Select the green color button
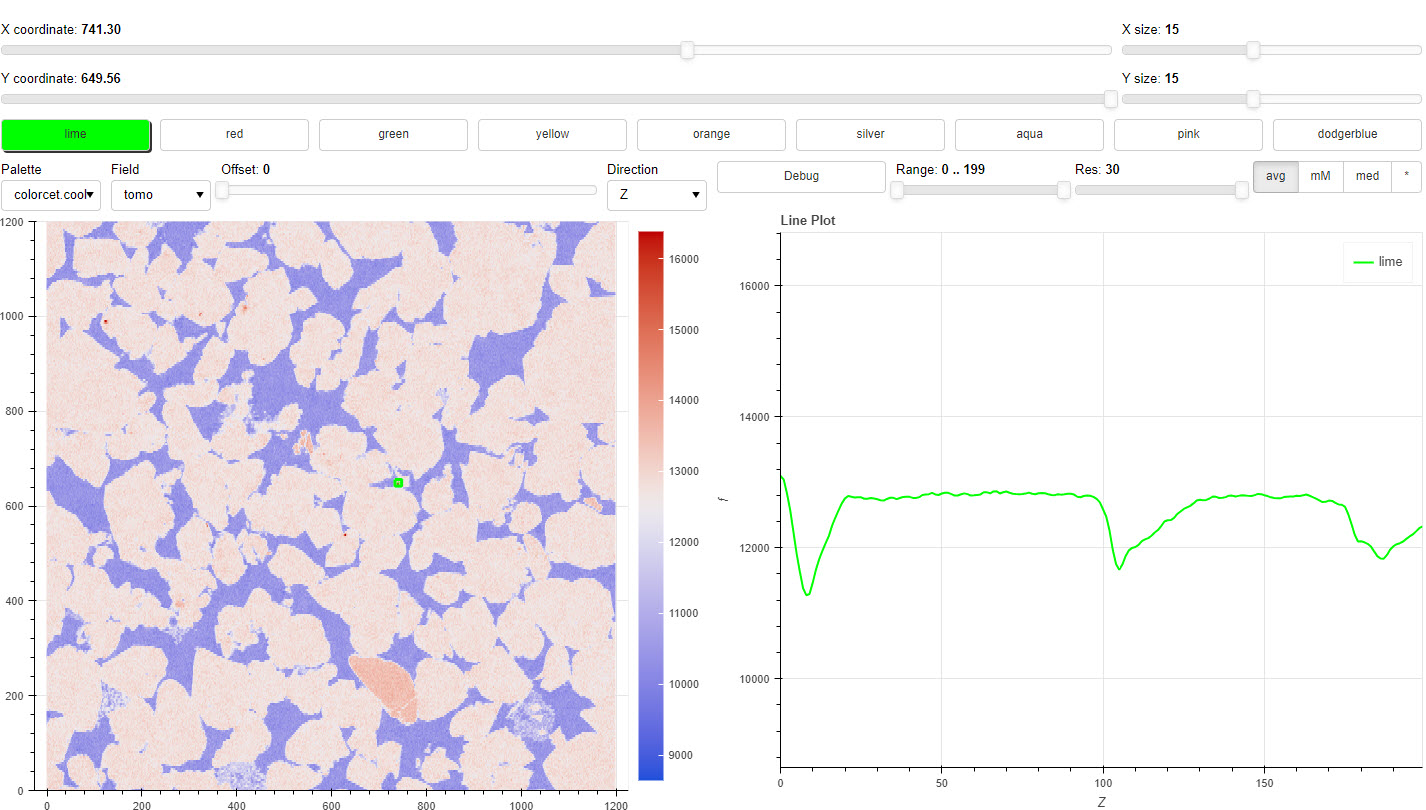Viewport: 1426px width, 810px height. 393,134
